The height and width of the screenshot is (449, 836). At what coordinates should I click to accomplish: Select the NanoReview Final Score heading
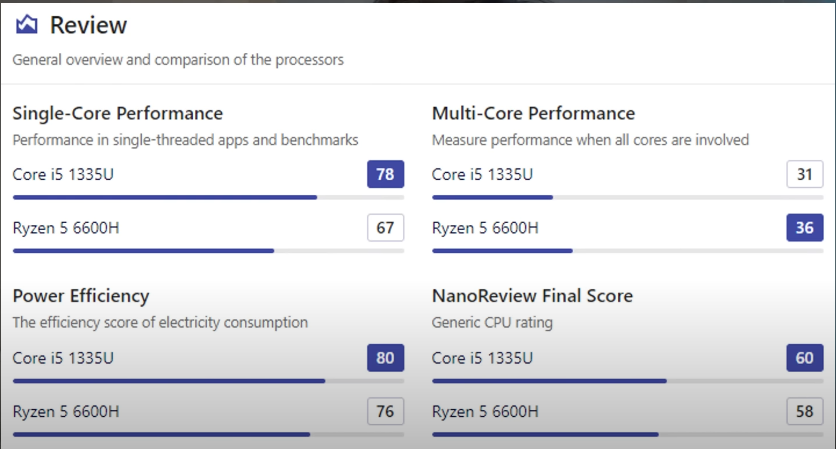pos(532,296)
